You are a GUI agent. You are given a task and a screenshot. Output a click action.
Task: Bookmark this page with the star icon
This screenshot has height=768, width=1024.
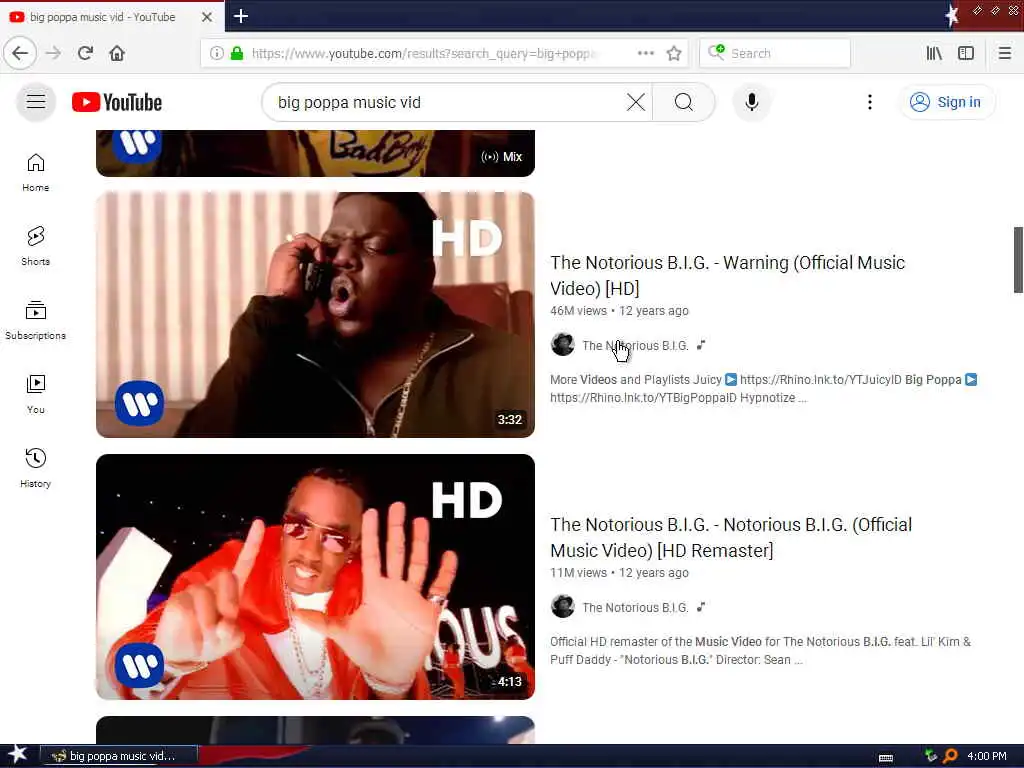[674, 53]
